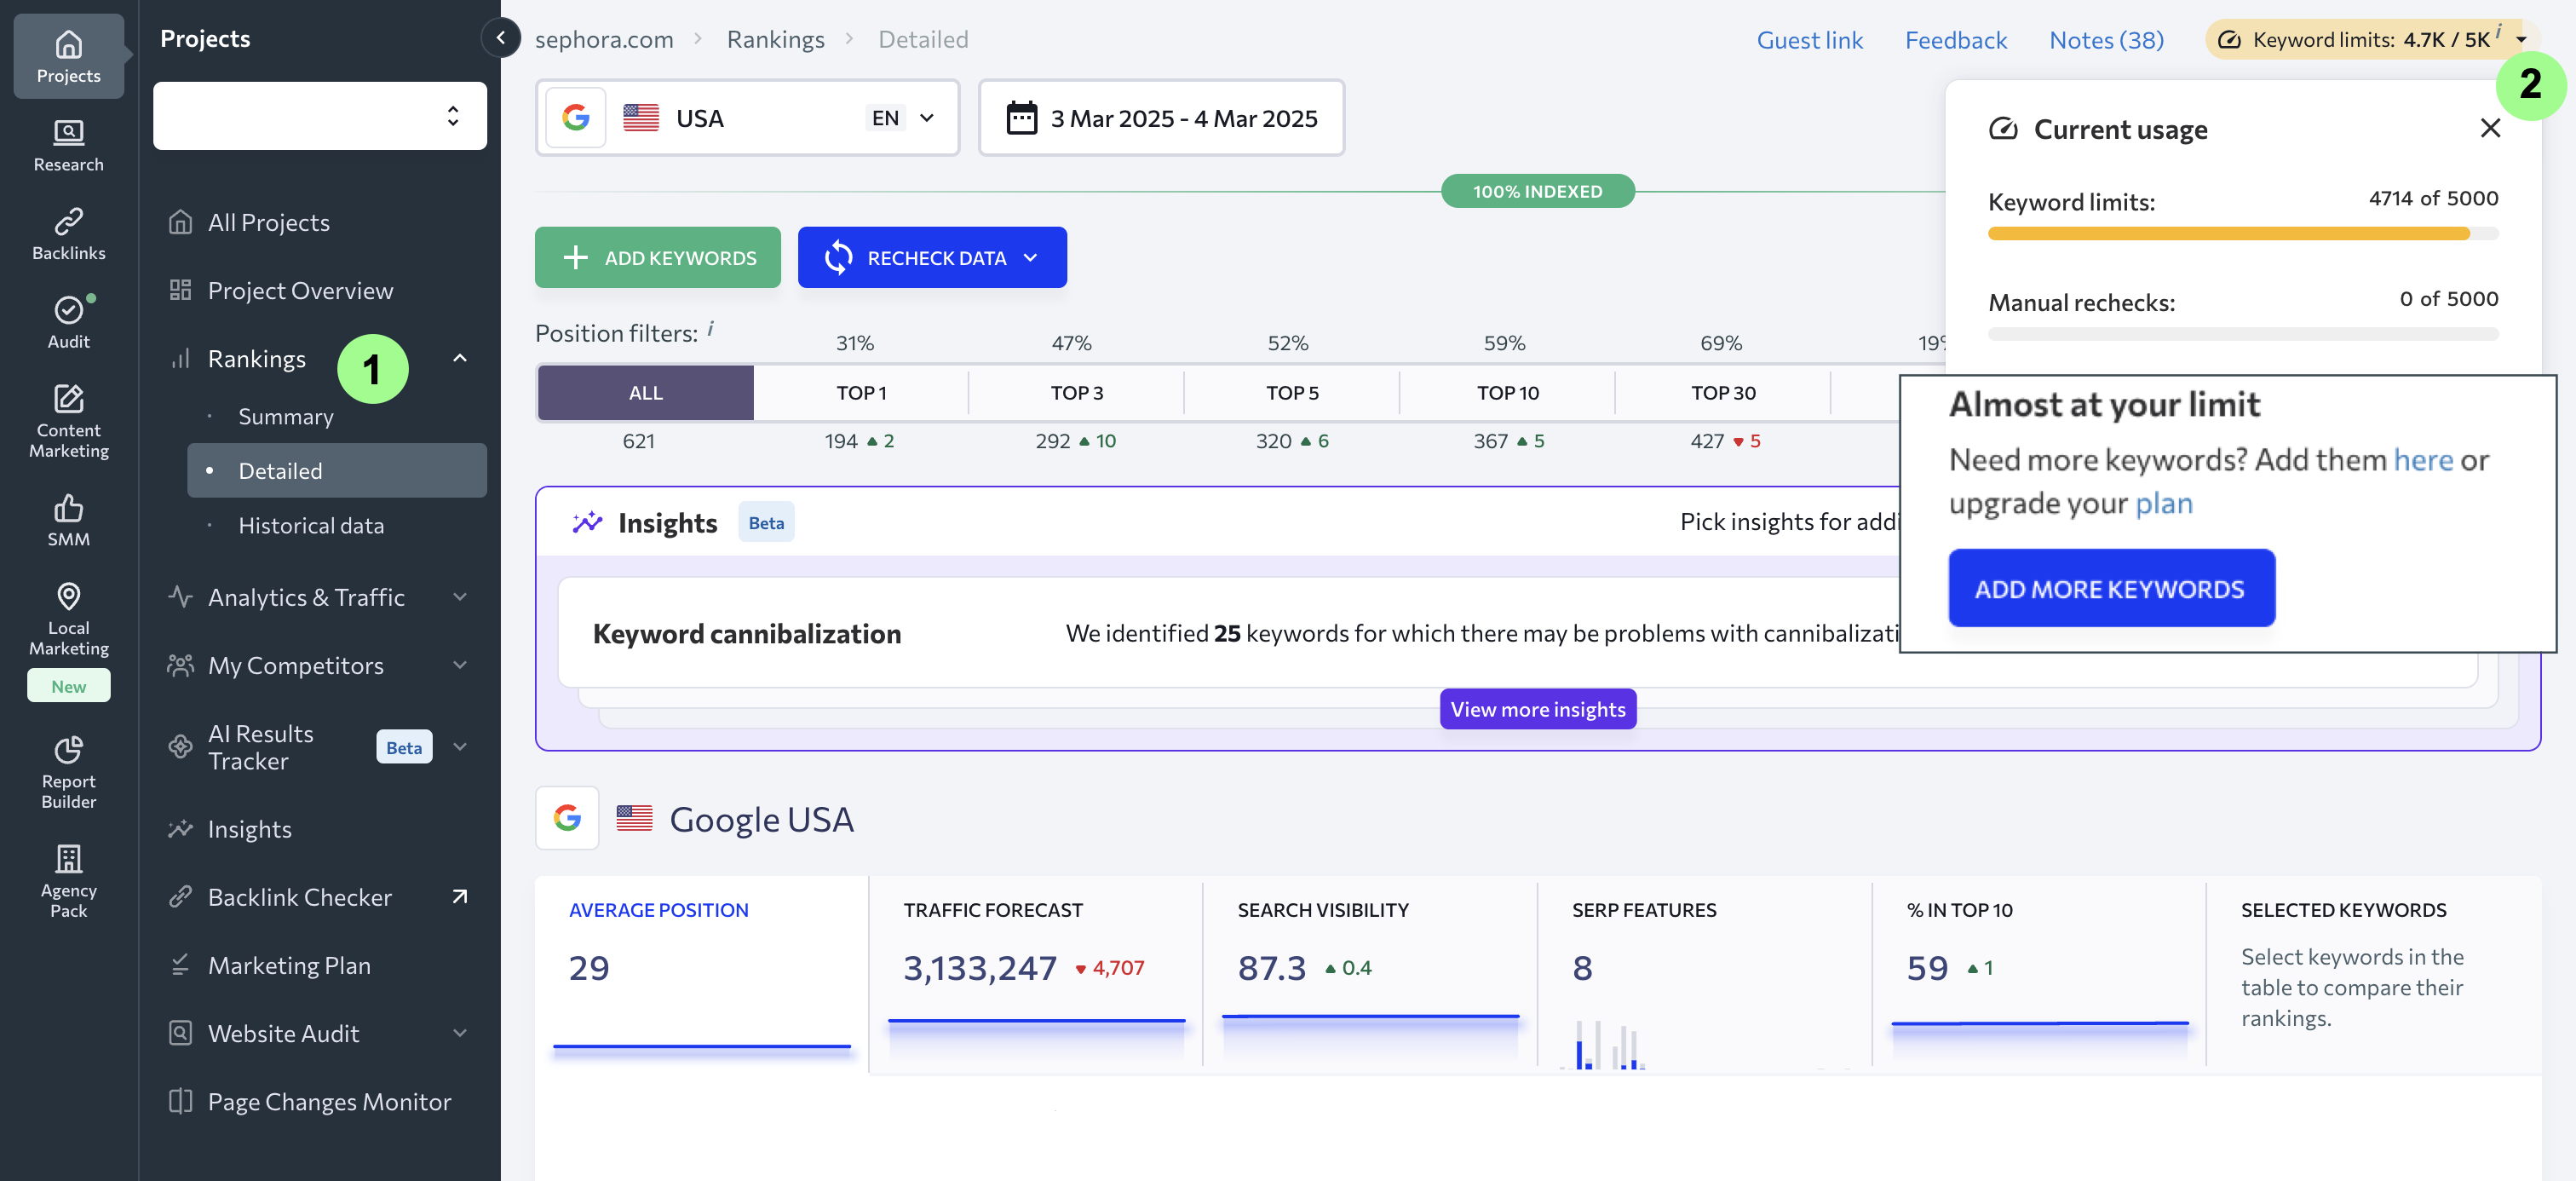Viewport: 2576px width, 1181px height.
Task: Open the date range 3 Mar 2025 picker
Action: coord(1161,118)
